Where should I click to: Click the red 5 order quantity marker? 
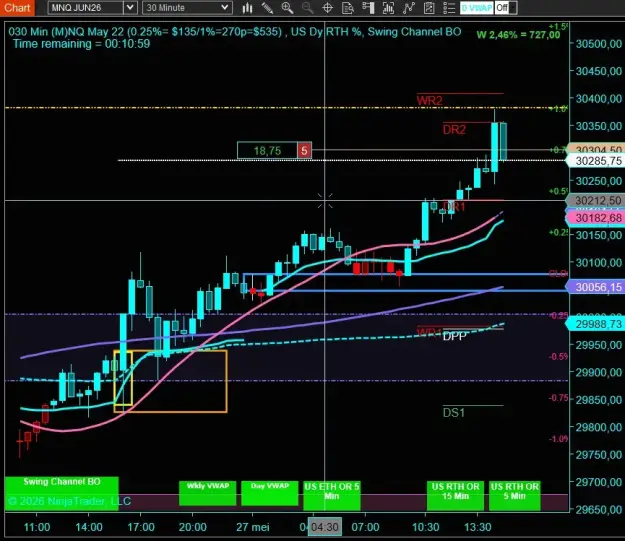tap(304, 151)
